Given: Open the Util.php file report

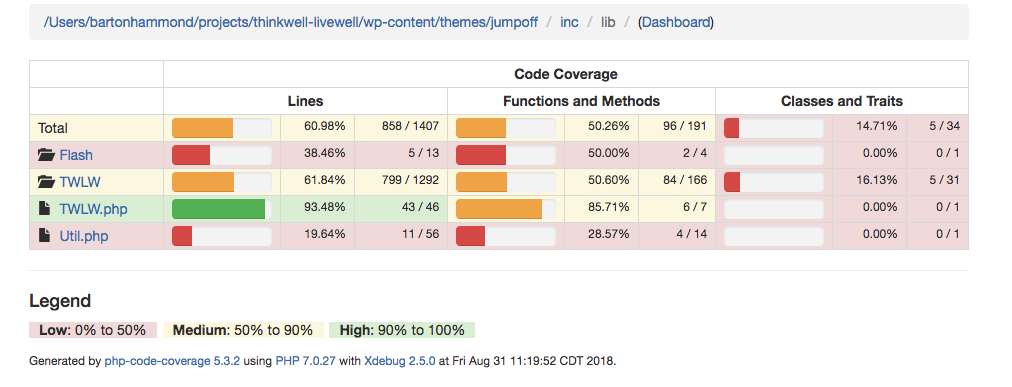Looking at the screenshot, I should (84, 236).
